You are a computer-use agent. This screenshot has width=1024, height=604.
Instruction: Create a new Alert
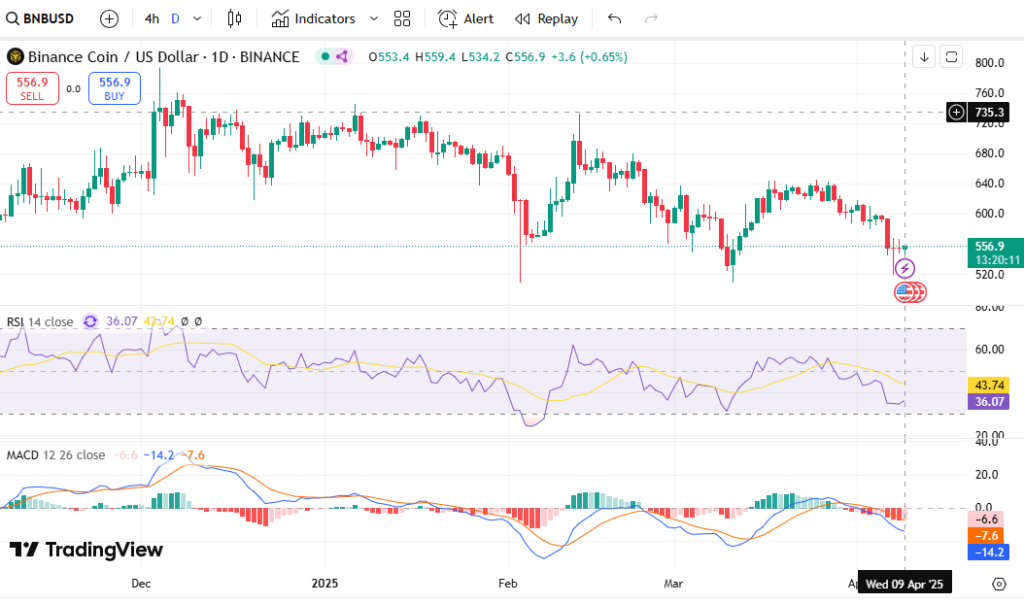pyautogui.click(x=466, y=19)
